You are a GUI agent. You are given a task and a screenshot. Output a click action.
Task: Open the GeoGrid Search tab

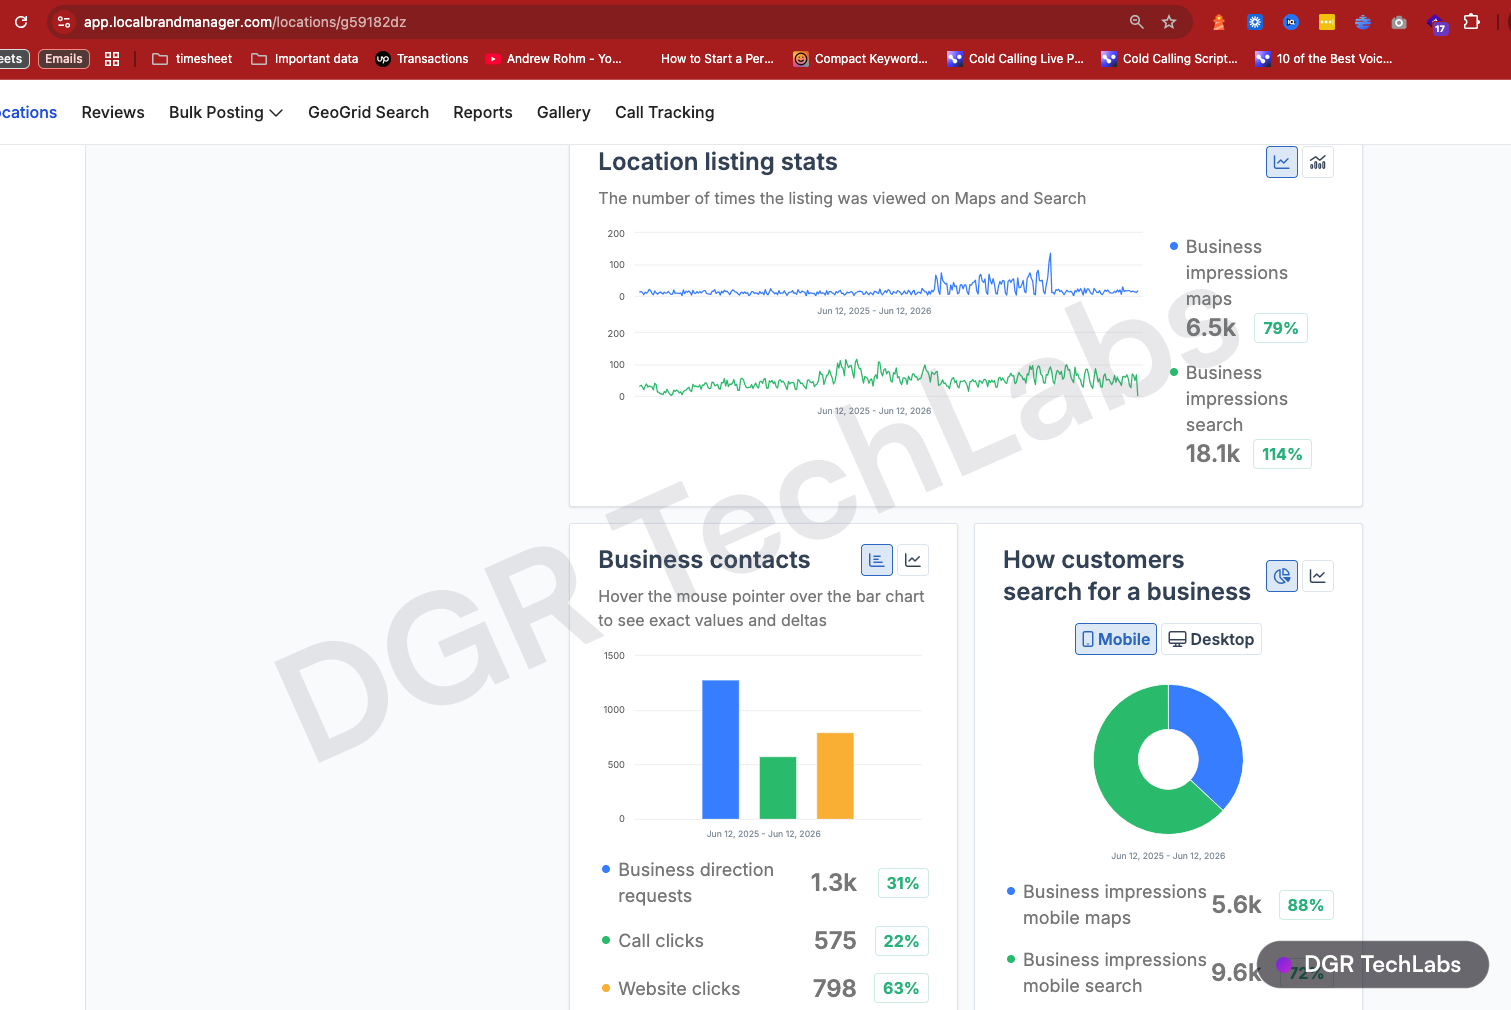[x=368, y=112]
